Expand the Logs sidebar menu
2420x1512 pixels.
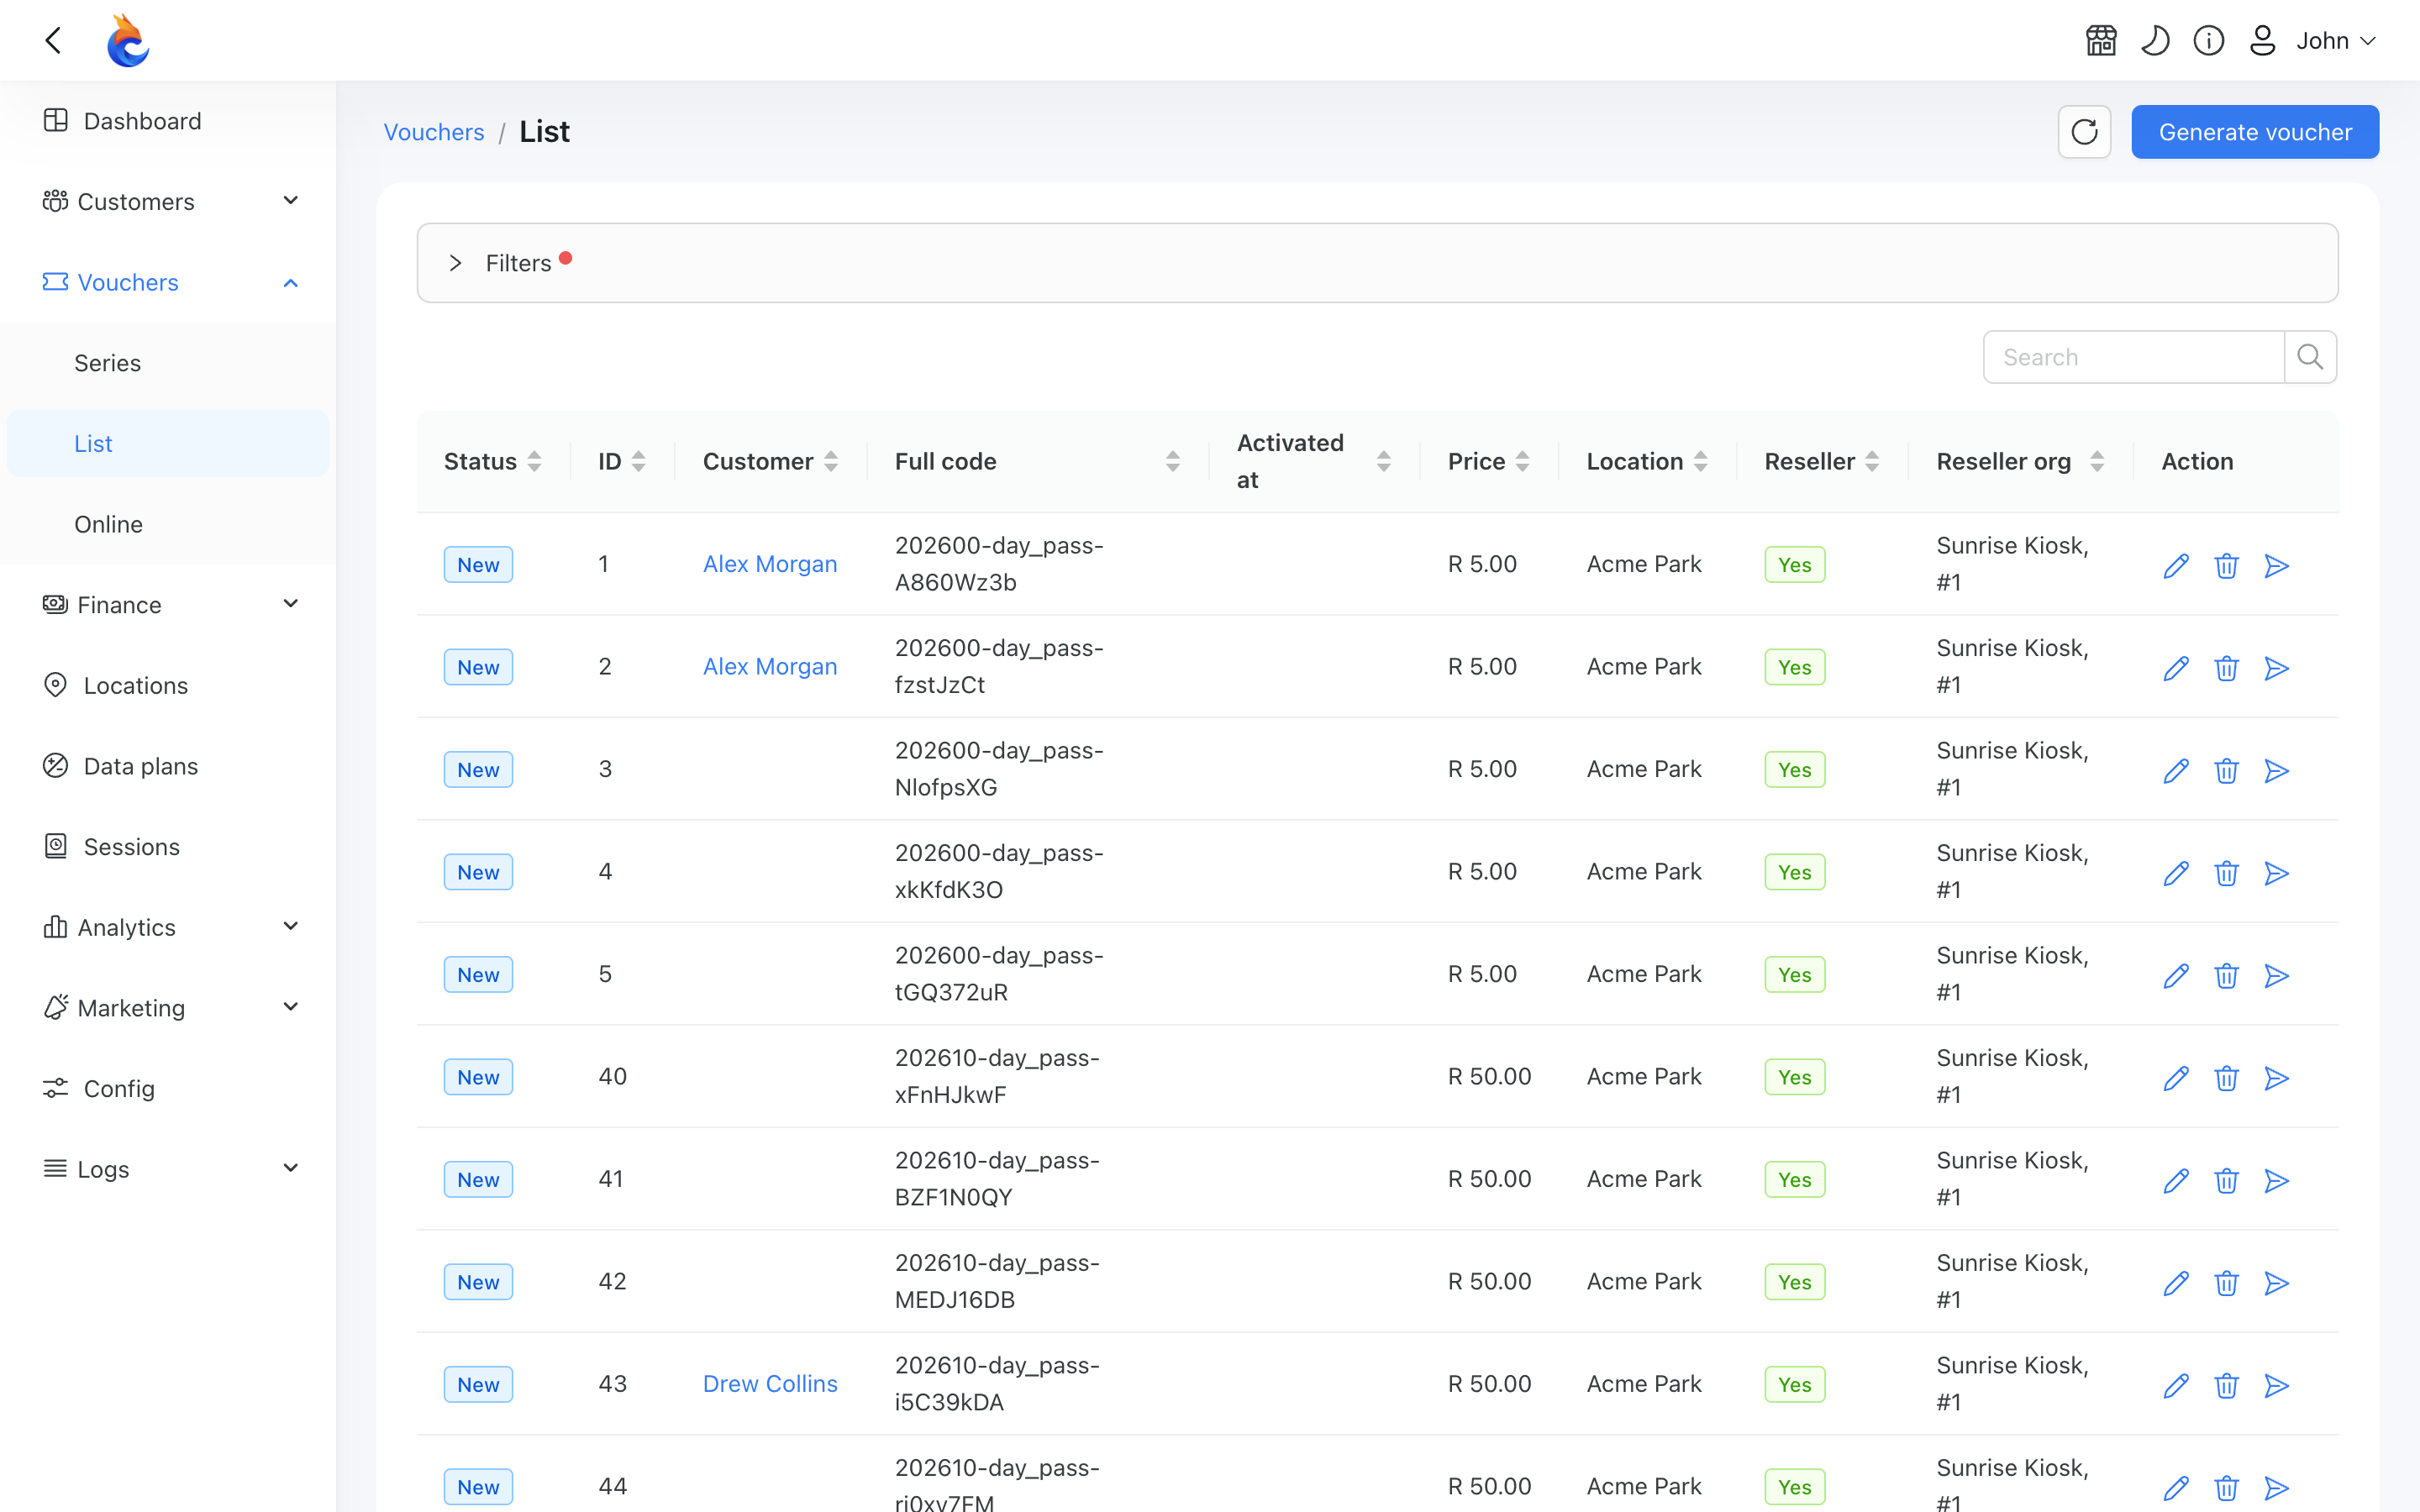tap(168, 1169)
